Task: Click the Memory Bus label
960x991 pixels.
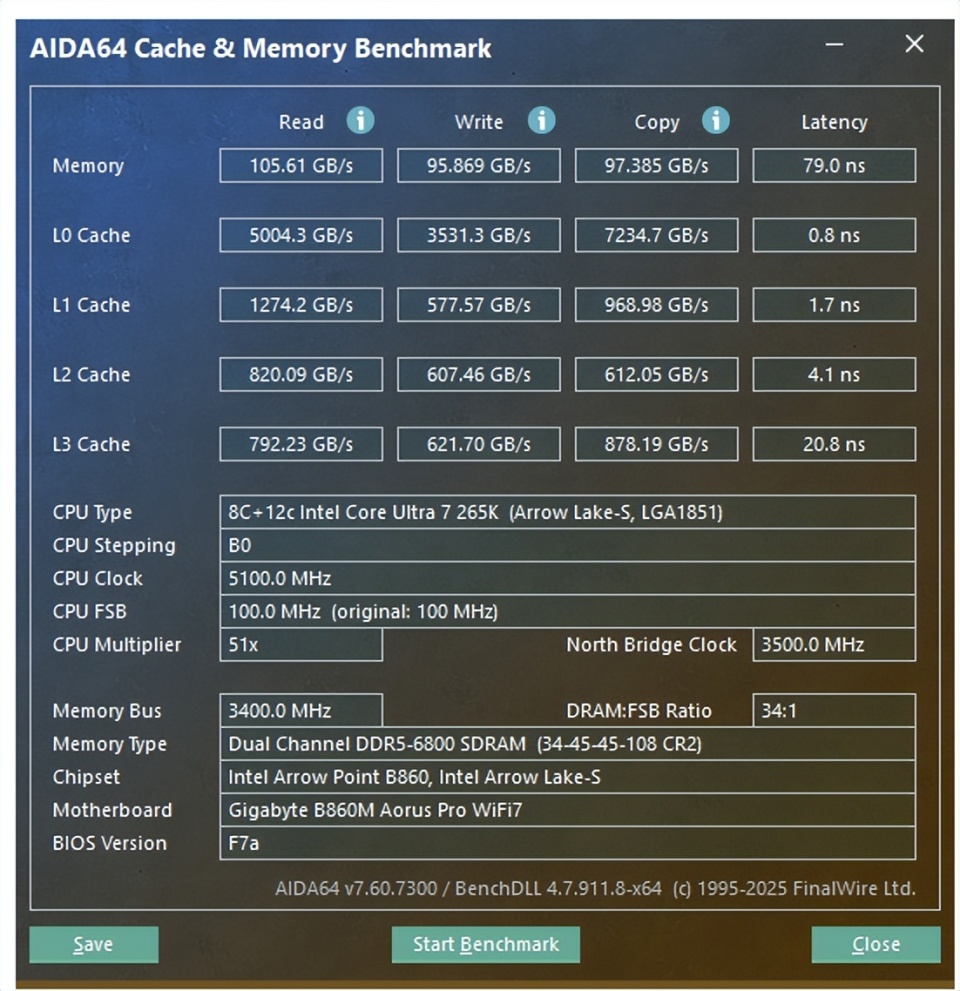Action: [107, 711]
